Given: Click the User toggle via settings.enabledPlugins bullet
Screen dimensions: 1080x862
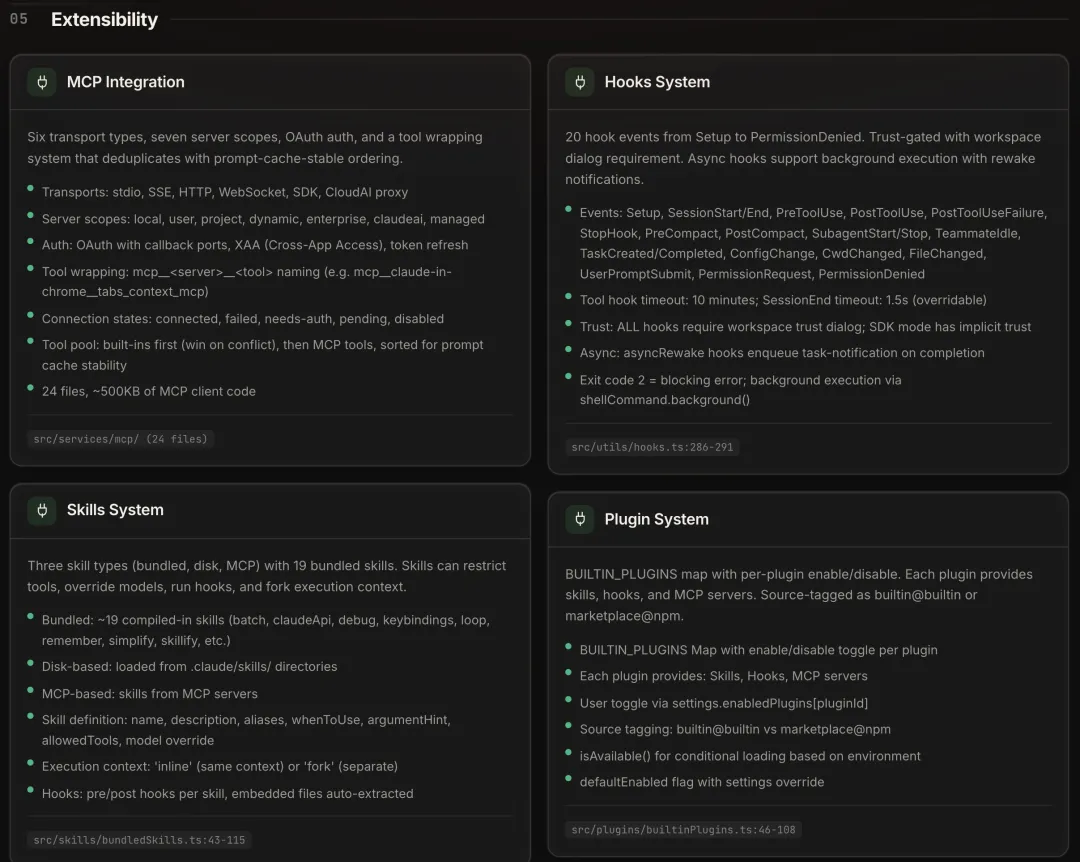Looking at the screenshot, I should [723, 703].
